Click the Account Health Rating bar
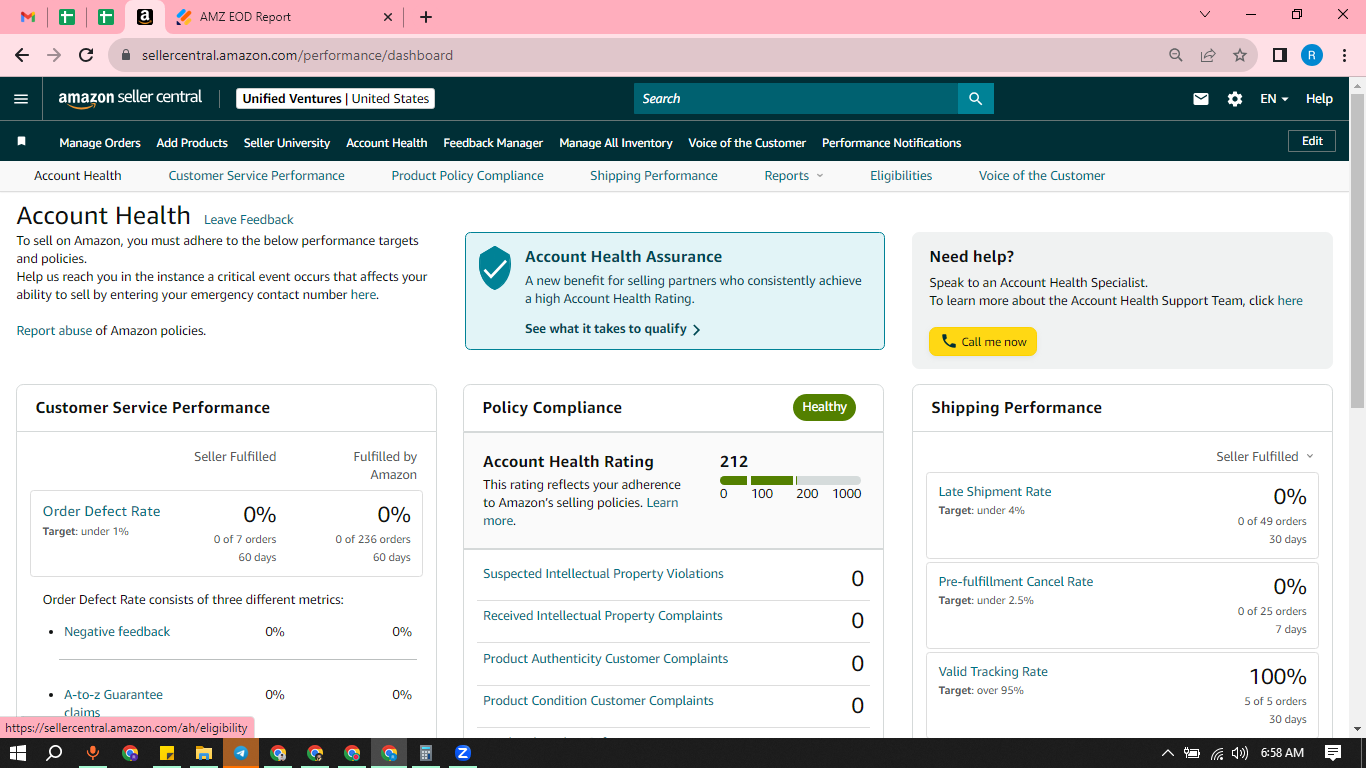The width and height of the screenshot is (1366, 768). [x=790, y=481]
